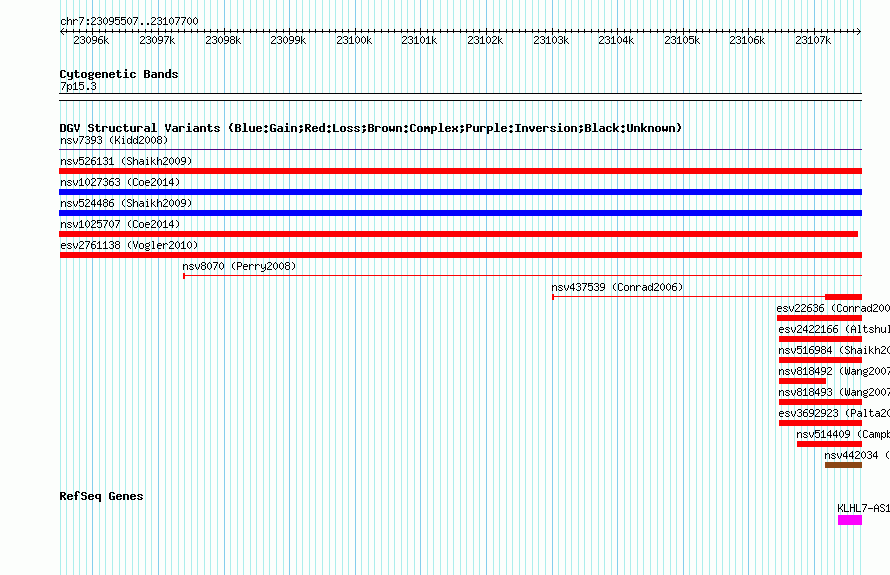The width and height of the screenshot is (890, 575).
Task: Open the KLHL7-AS1 gene label
Action: click(x=863, y=508)
